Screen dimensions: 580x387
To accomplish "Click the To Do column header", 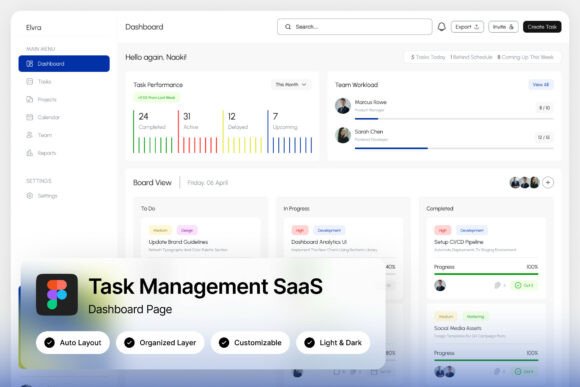I will tap(148, 209).
